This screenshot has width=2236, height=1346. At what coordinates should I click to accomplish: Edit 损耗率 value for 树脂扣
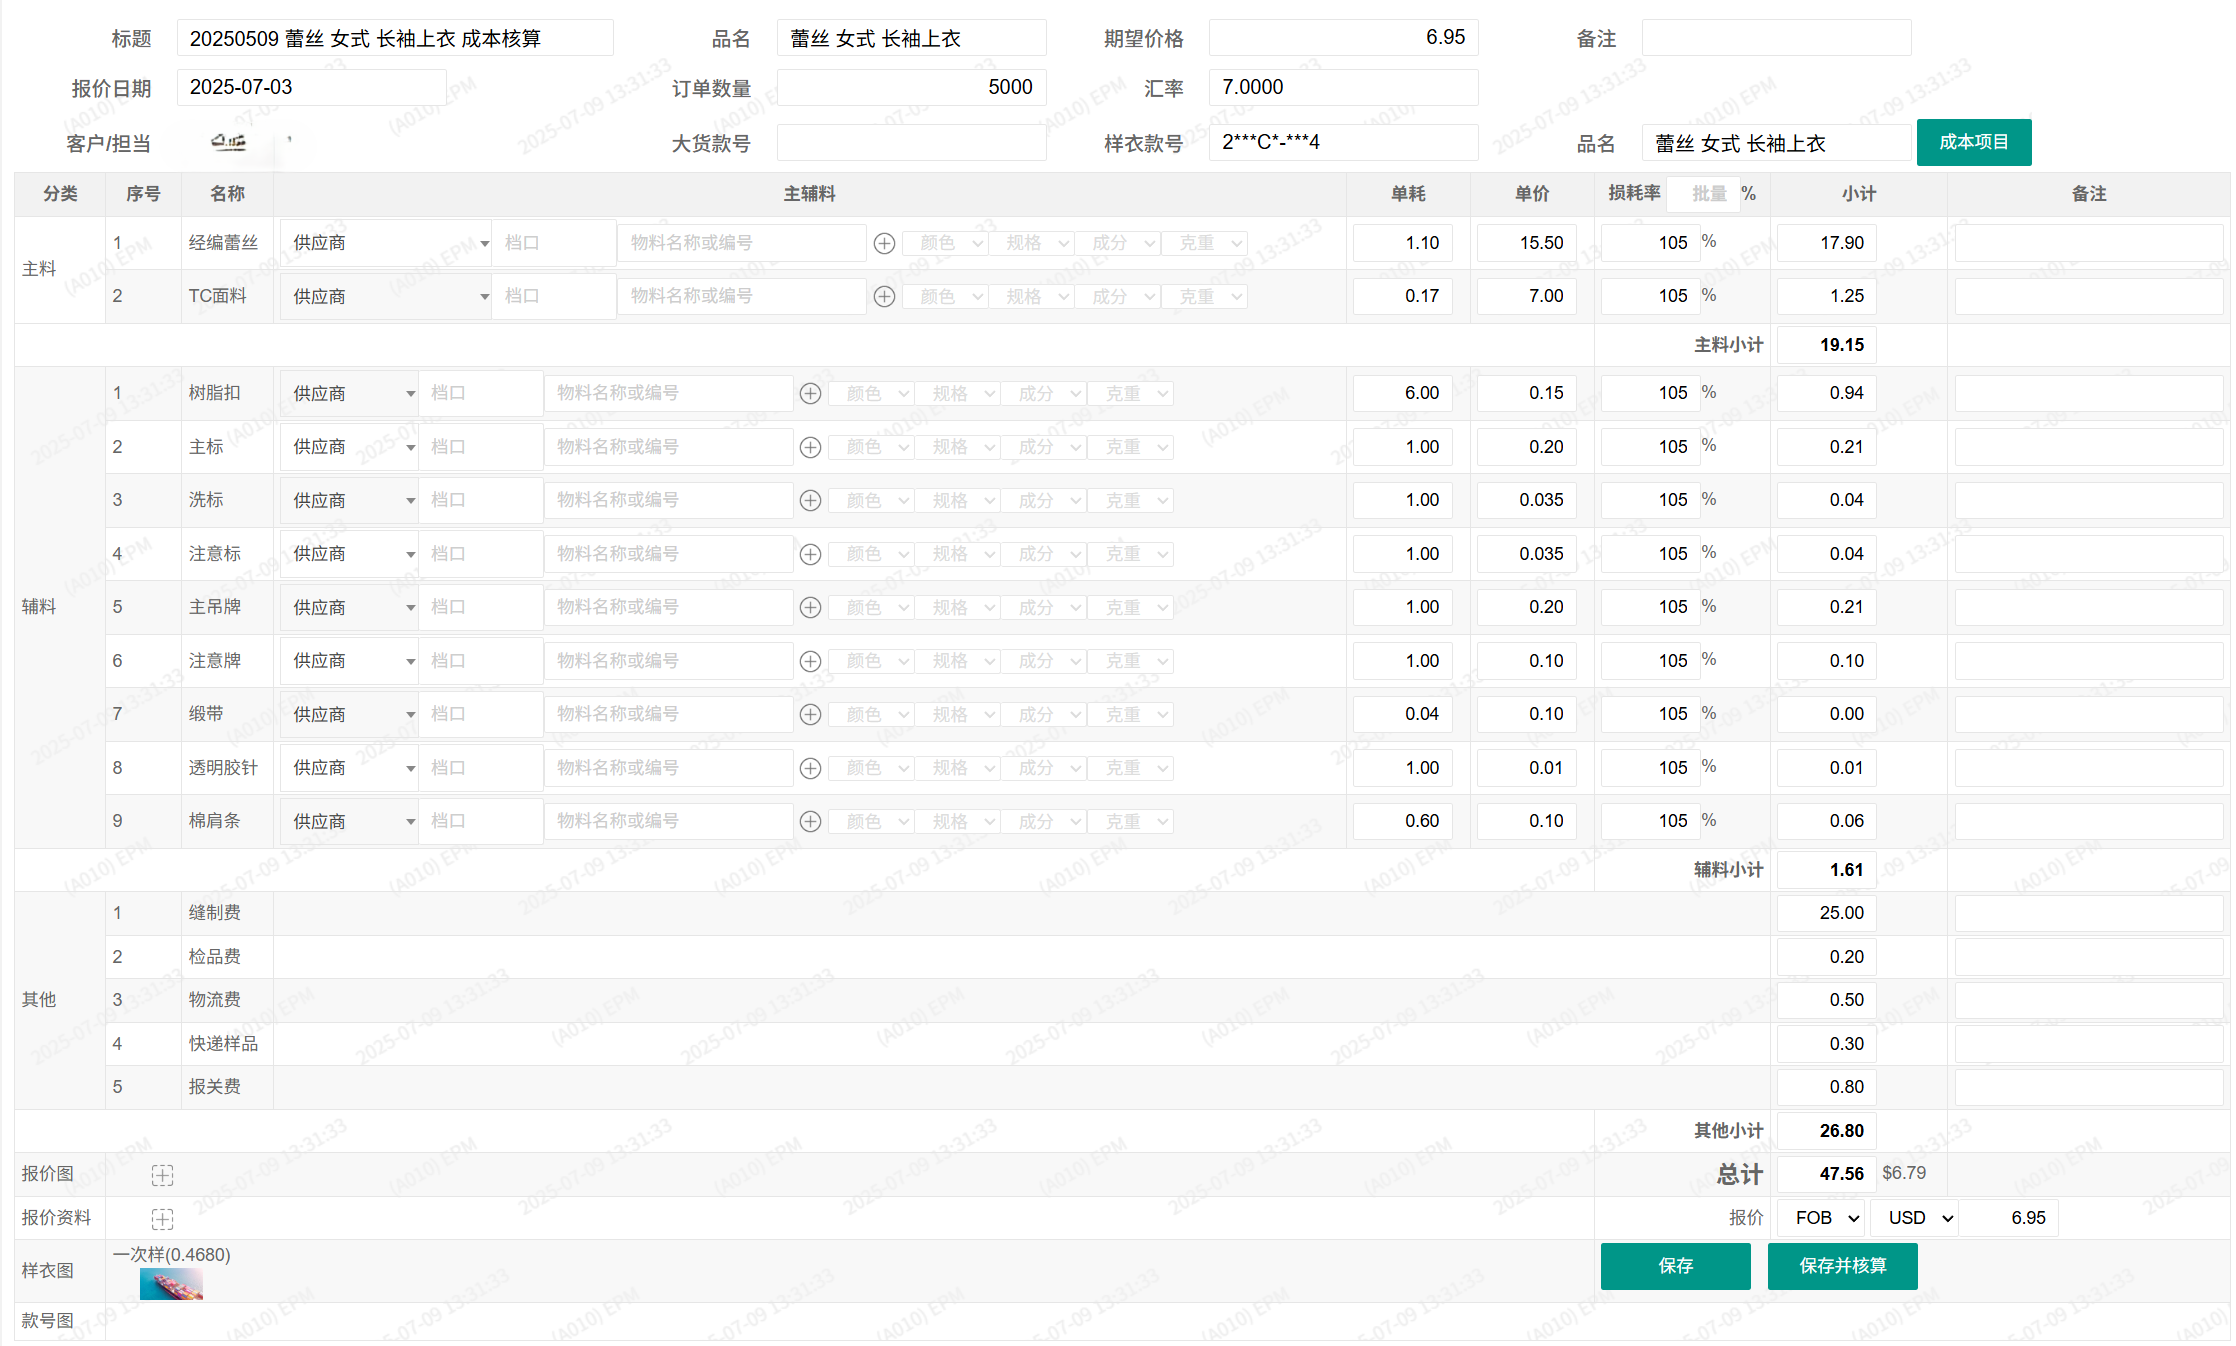pyautogui.click(x=1651, y=393)
